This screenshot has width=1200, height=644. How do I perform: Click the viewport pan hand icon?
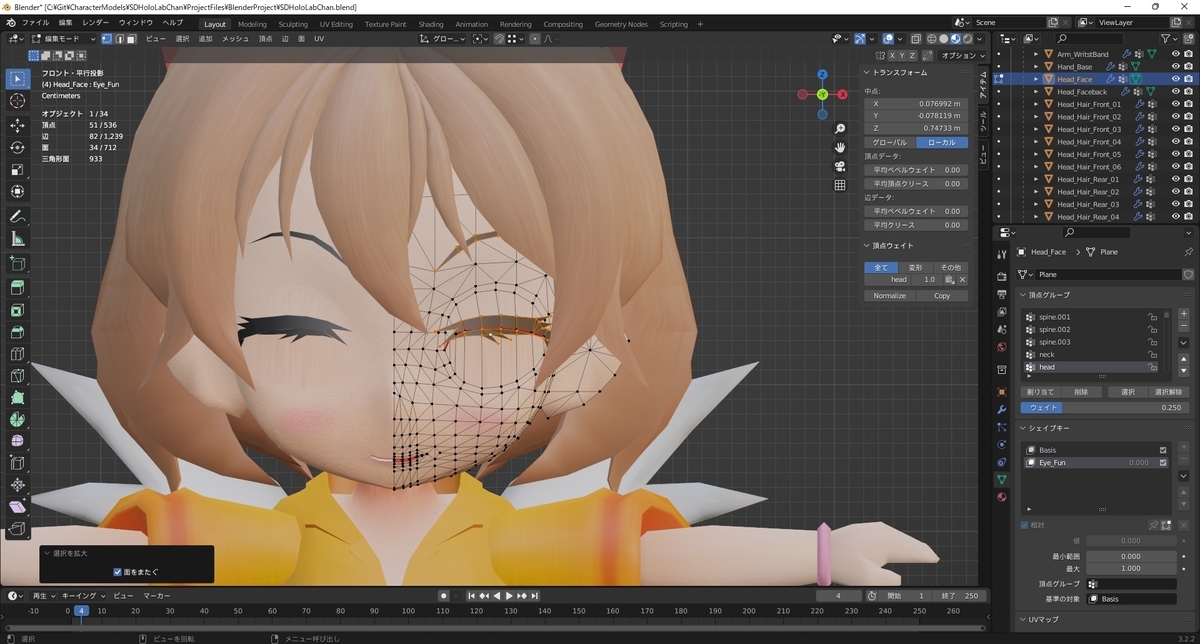pyautogui.click(x=841, y=147)
